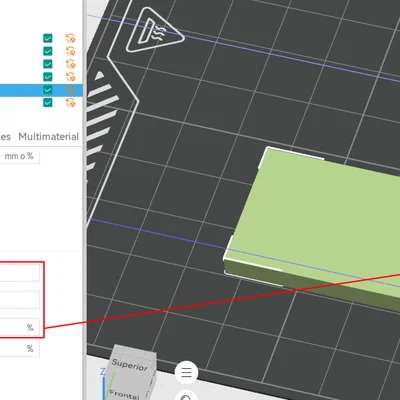Screen dimensions: 400x400
Task: Reset the highlighted row with its orange icon
Action: (70, 90)
